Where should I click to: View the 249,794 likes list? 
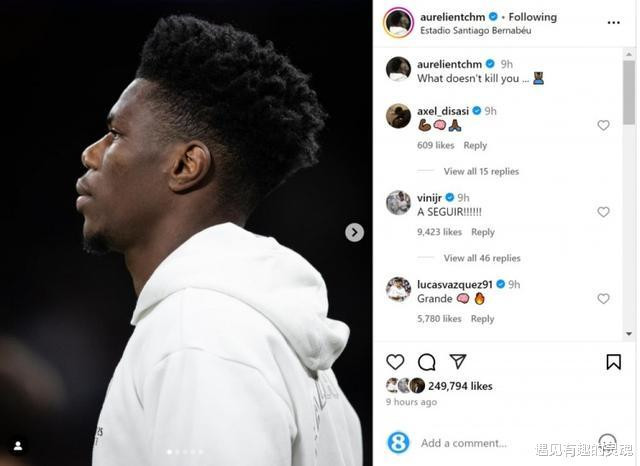click(x=460, y=386)
